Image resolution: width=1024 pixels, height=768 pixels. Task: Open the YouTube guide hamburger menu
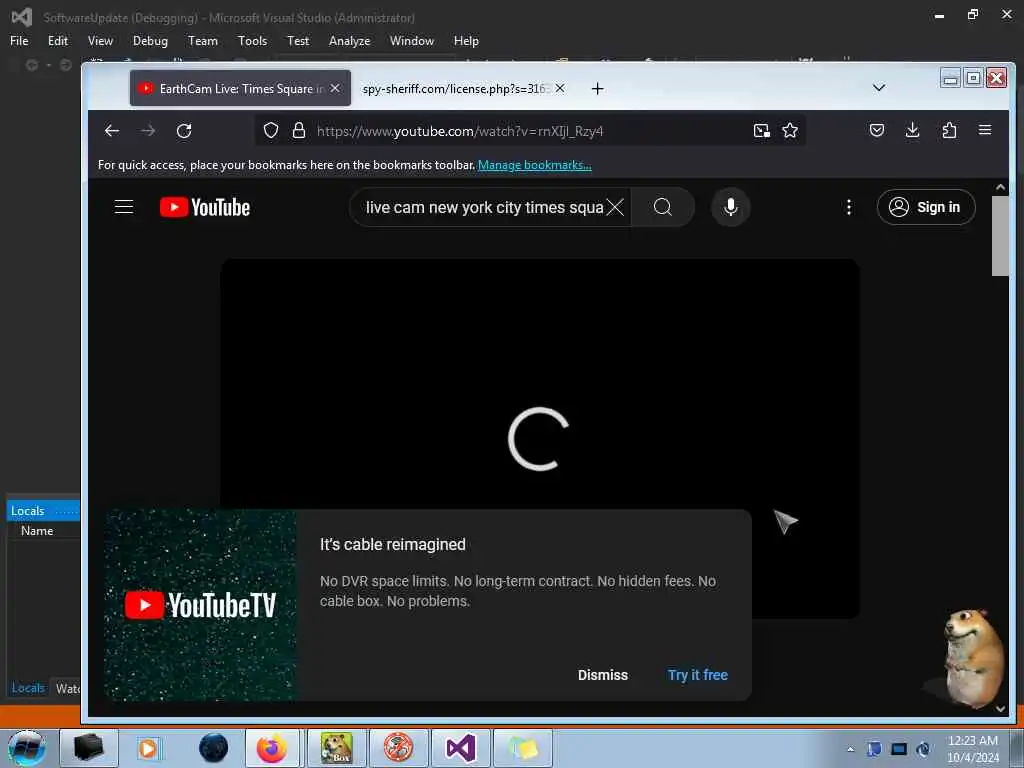tap(124, 207)
